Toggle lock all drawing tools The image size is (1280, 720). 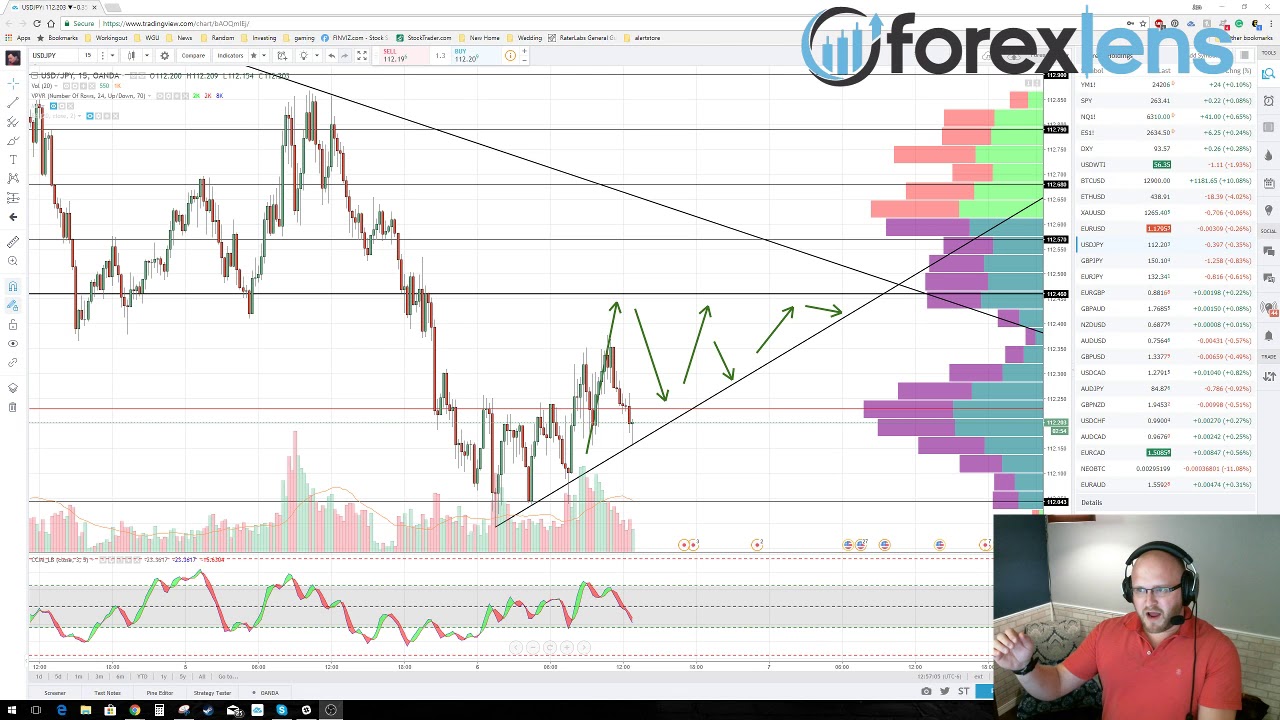click(x=13, y=324)
